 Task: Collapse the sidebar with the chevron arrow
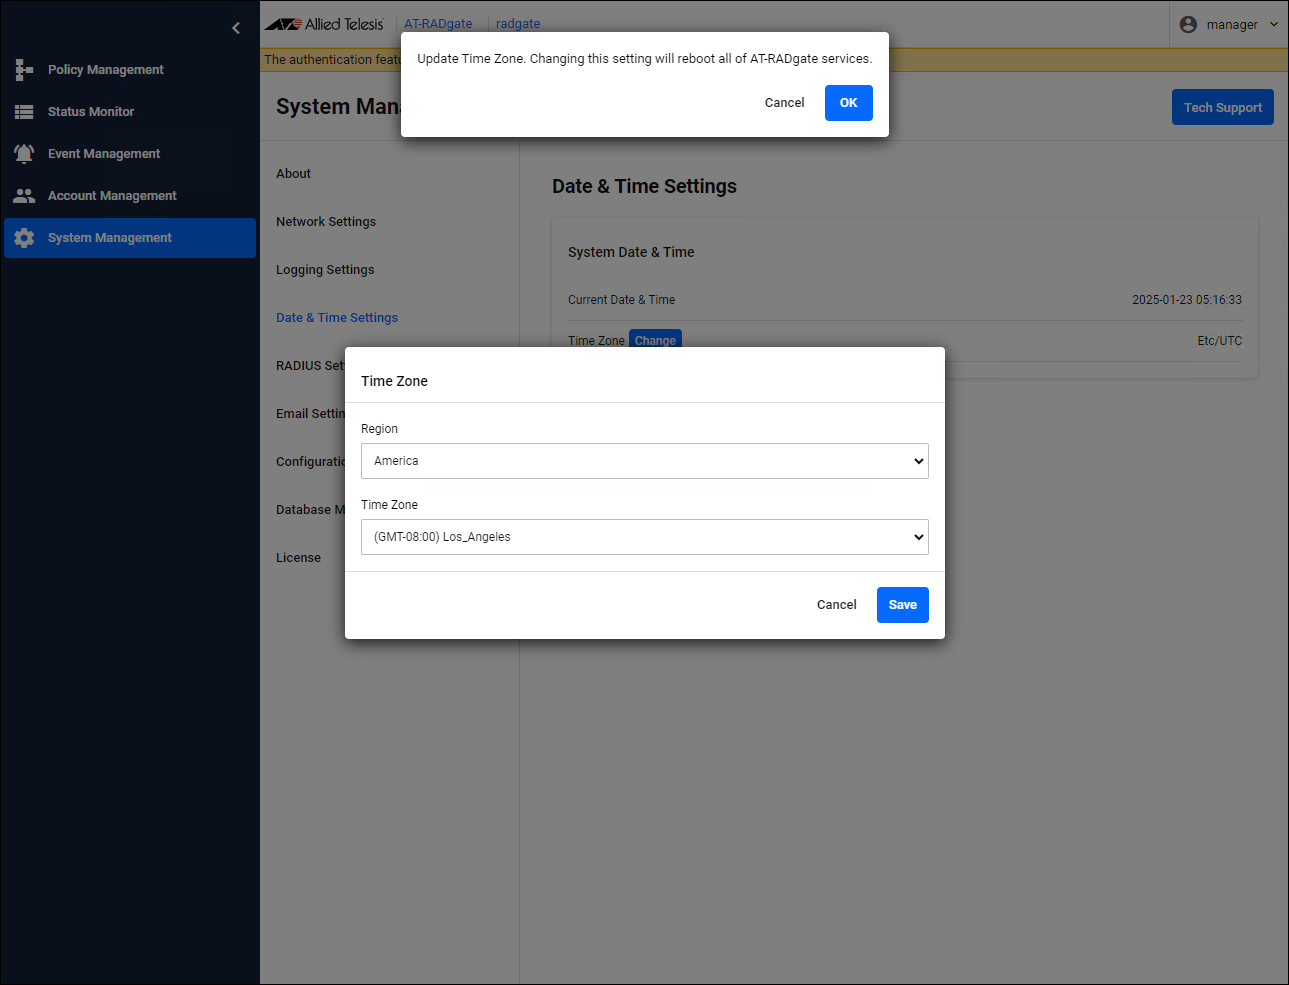[x=236, y=28]
